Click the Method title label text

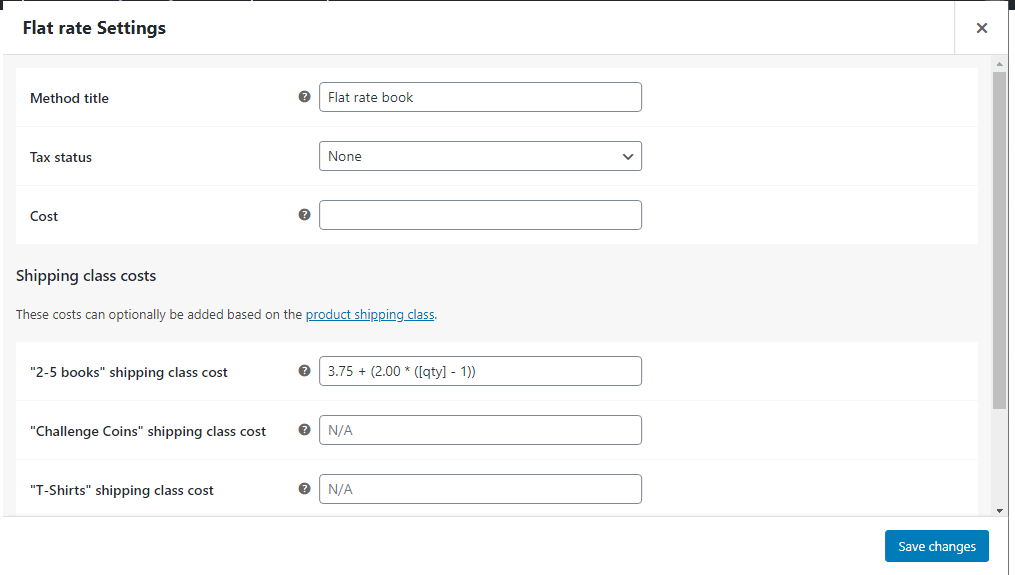69,98
